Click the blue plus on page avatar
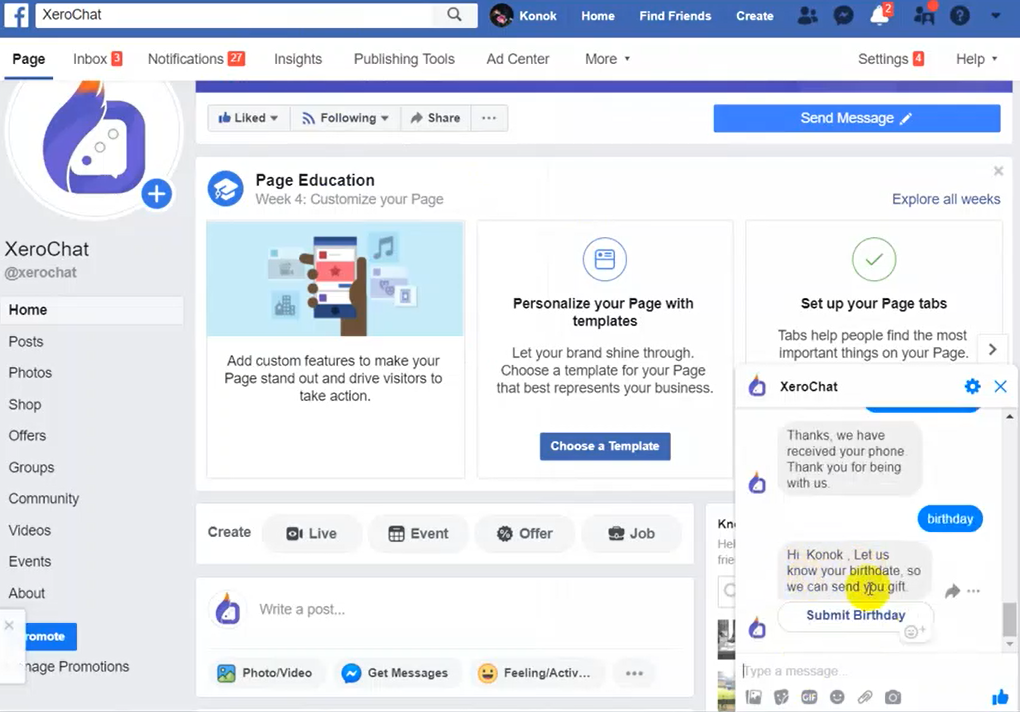The image size is (1020, 712). click(157, 193)
